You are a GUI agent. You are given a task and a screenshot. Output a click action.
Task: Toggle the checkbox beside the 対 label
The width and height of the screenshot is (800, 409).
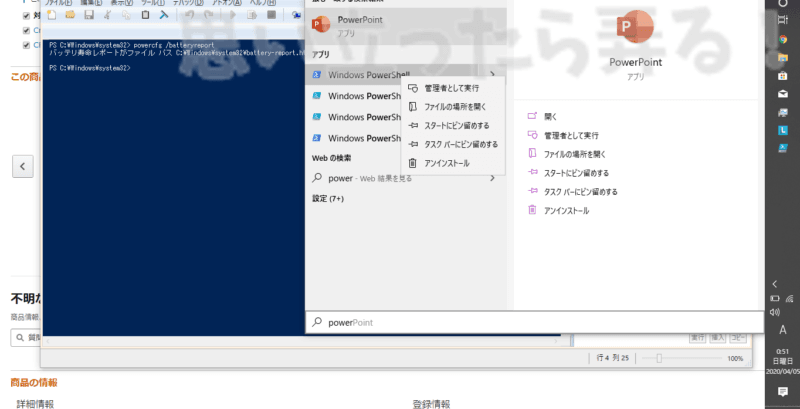point(27,16)
